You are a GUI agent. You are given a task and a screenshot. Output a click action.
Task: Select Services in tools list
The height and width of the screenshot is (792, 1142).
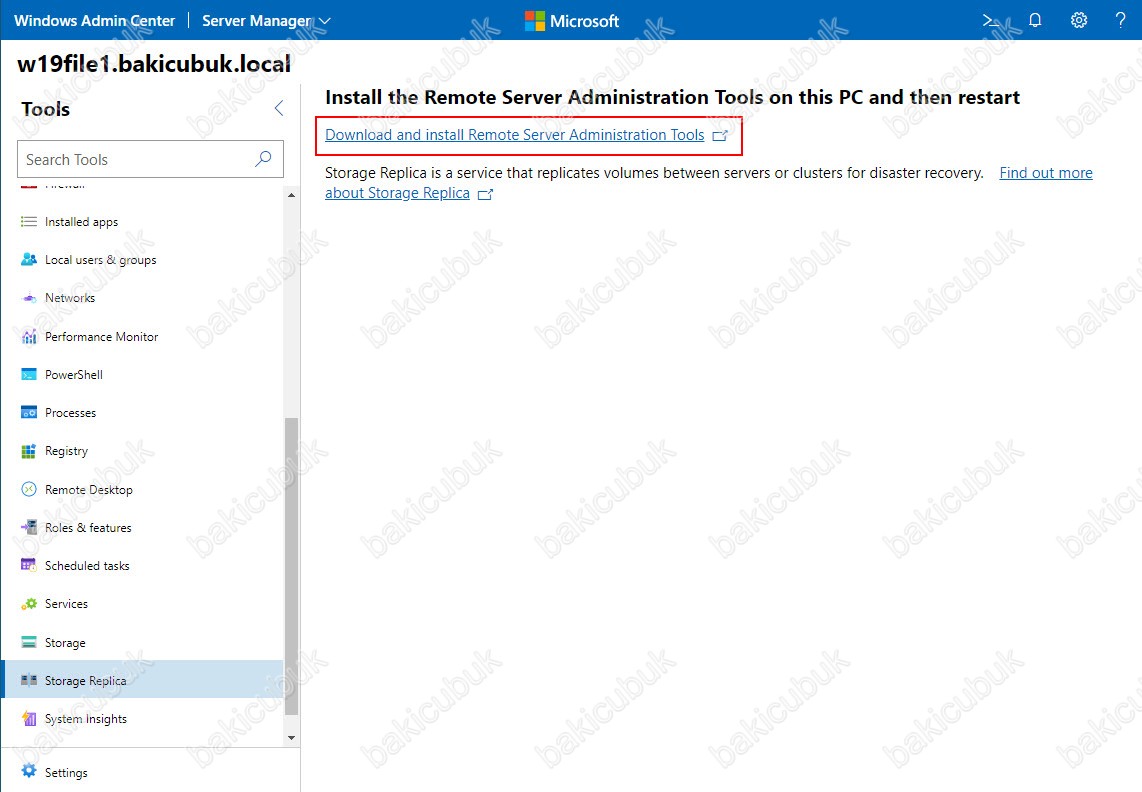[143, 604]
